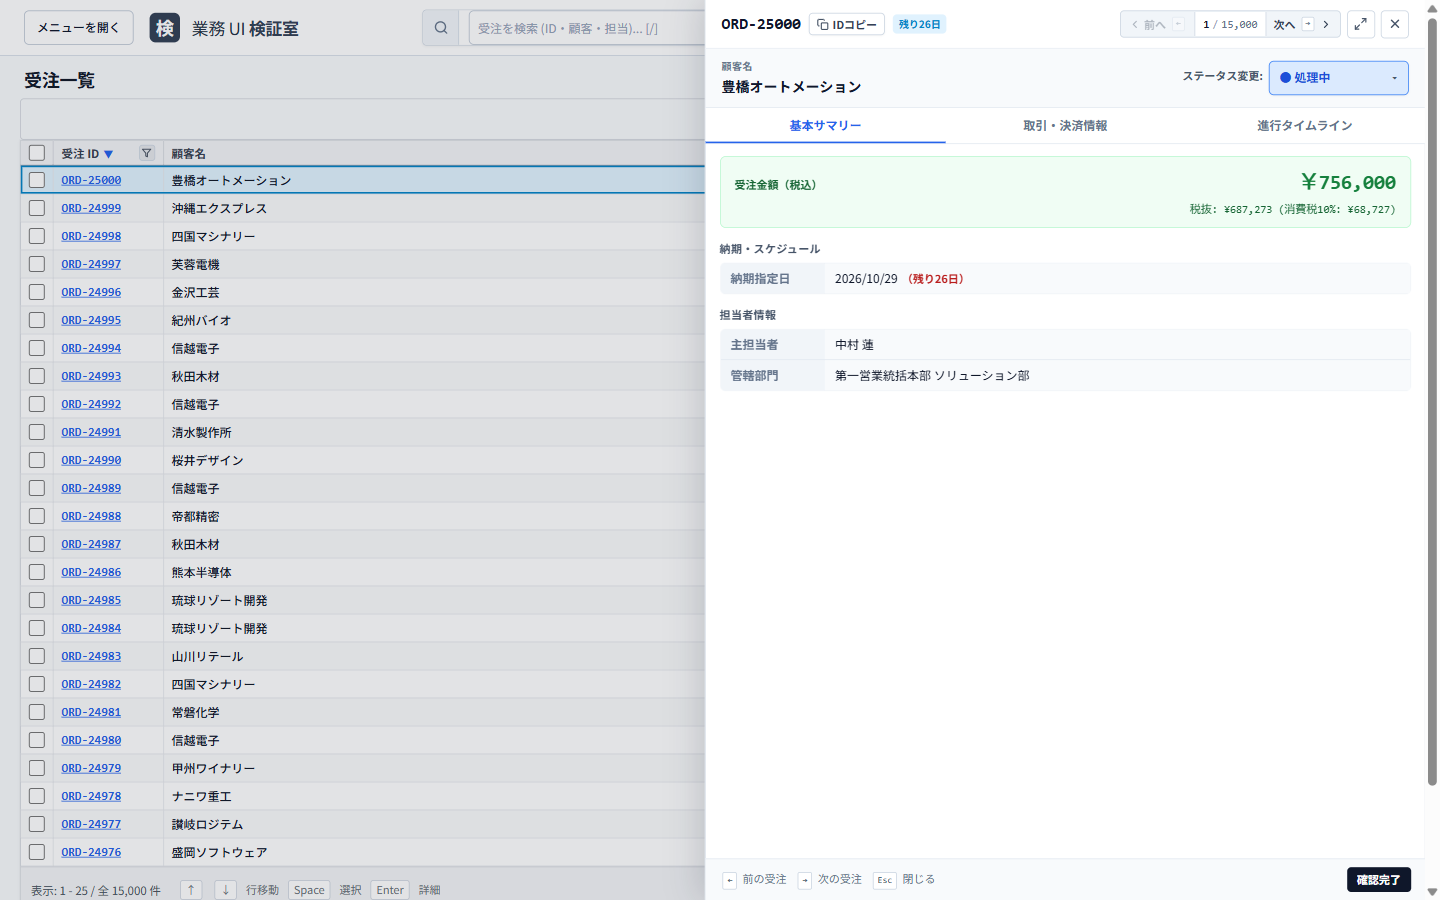Click the メニューを開く button

pos(78,28)
